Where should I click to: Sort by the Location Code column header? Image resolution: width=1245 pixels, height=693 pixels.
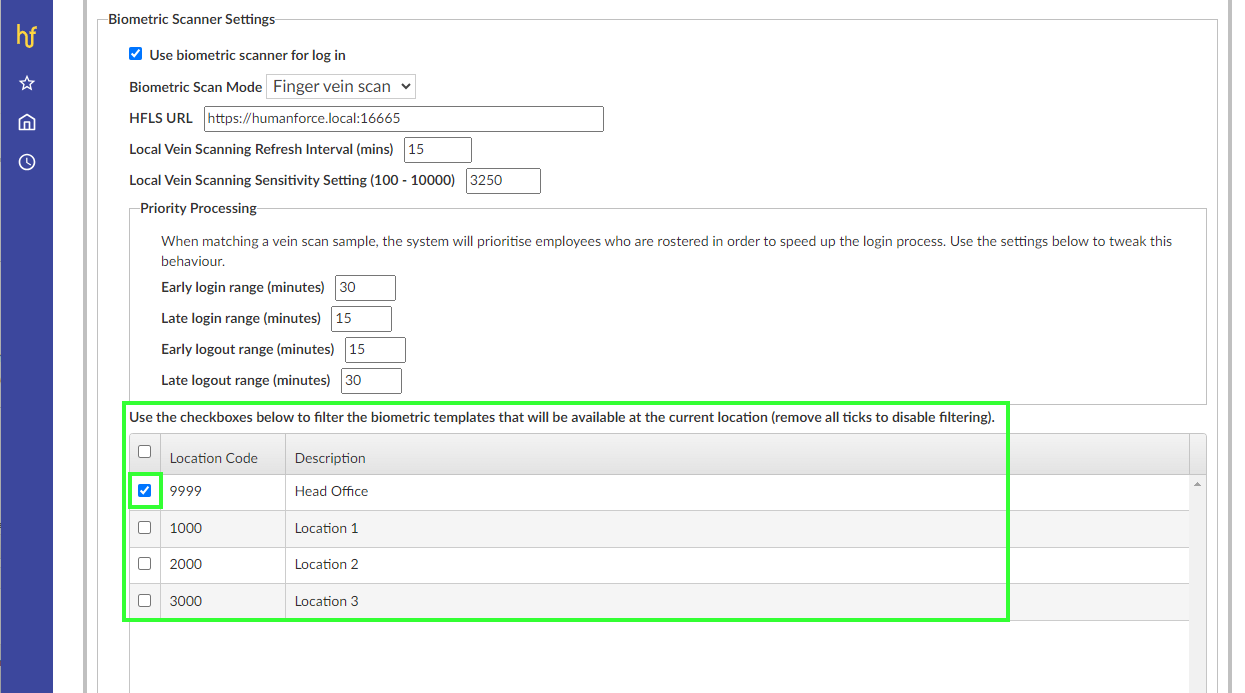214,458
